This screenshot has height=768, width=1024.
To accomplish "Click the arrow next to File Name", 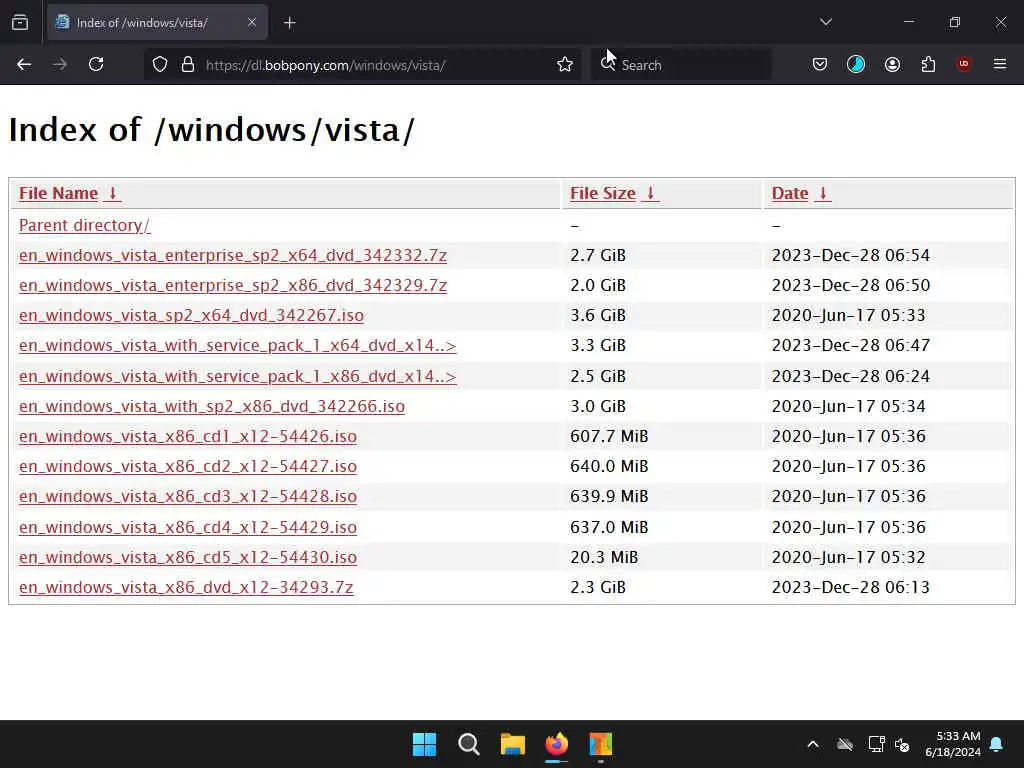I will (x=112, y=193).
